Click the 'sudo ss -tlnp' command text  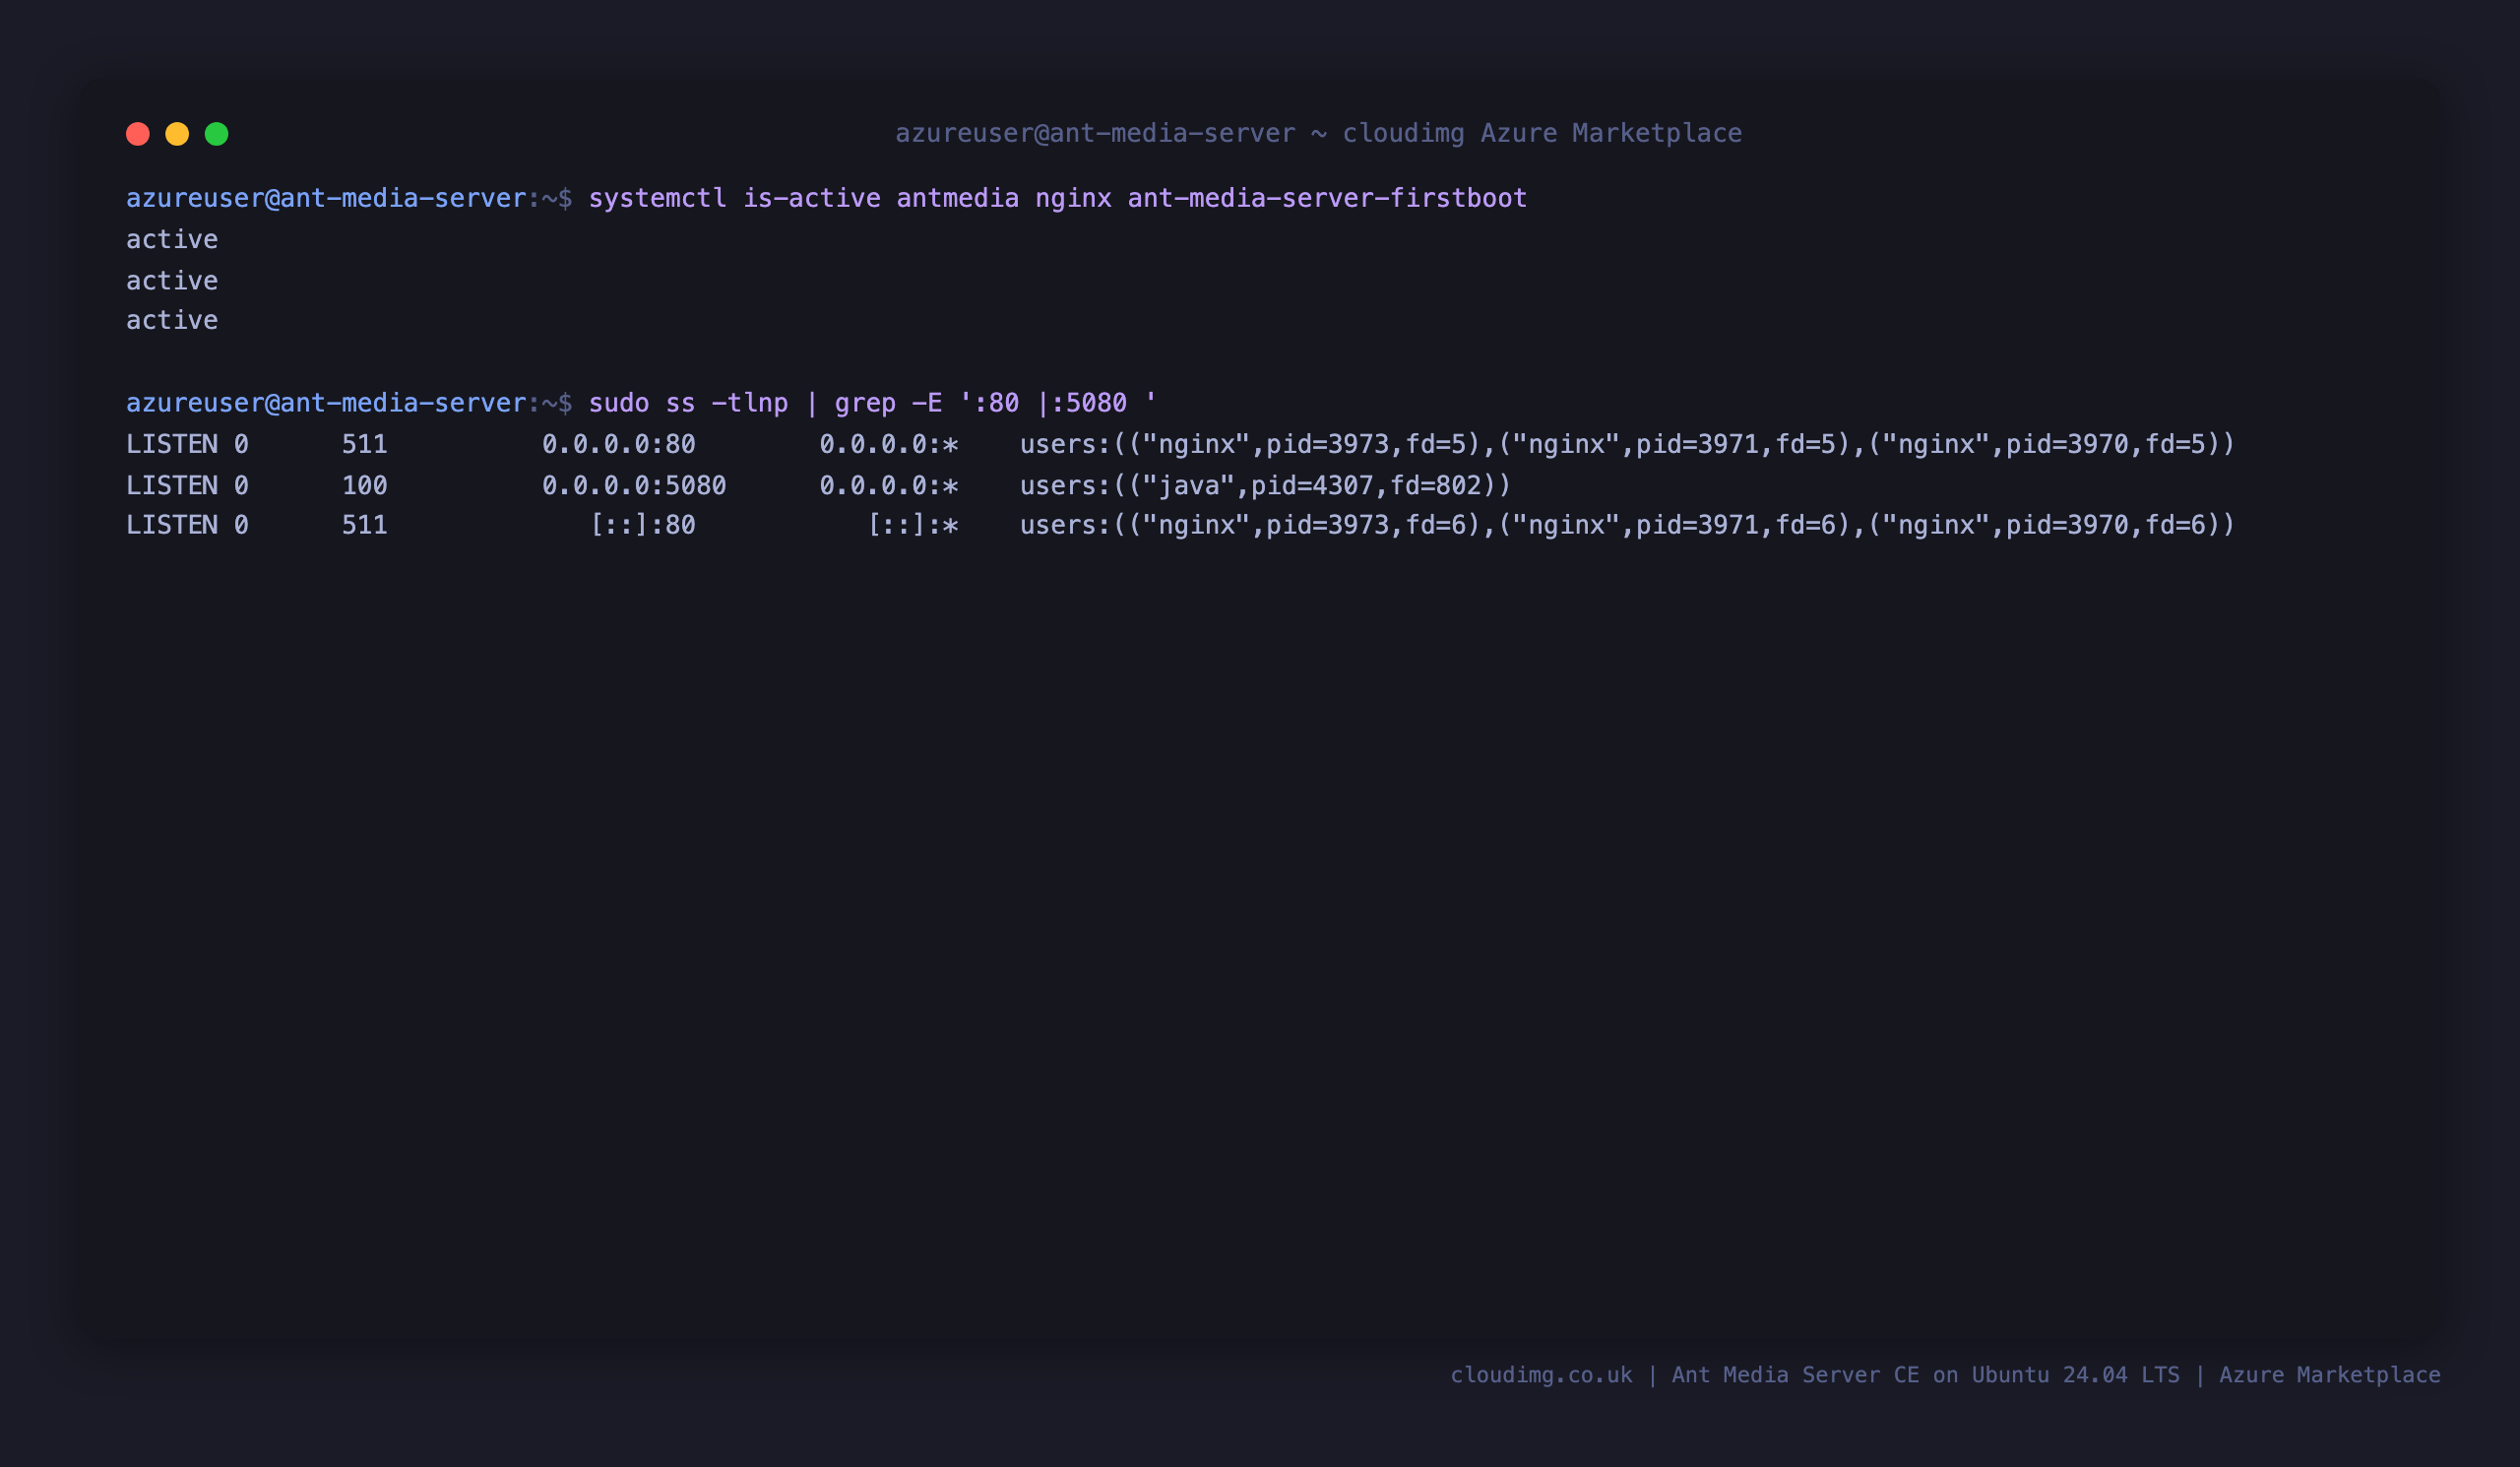[688, 403]
